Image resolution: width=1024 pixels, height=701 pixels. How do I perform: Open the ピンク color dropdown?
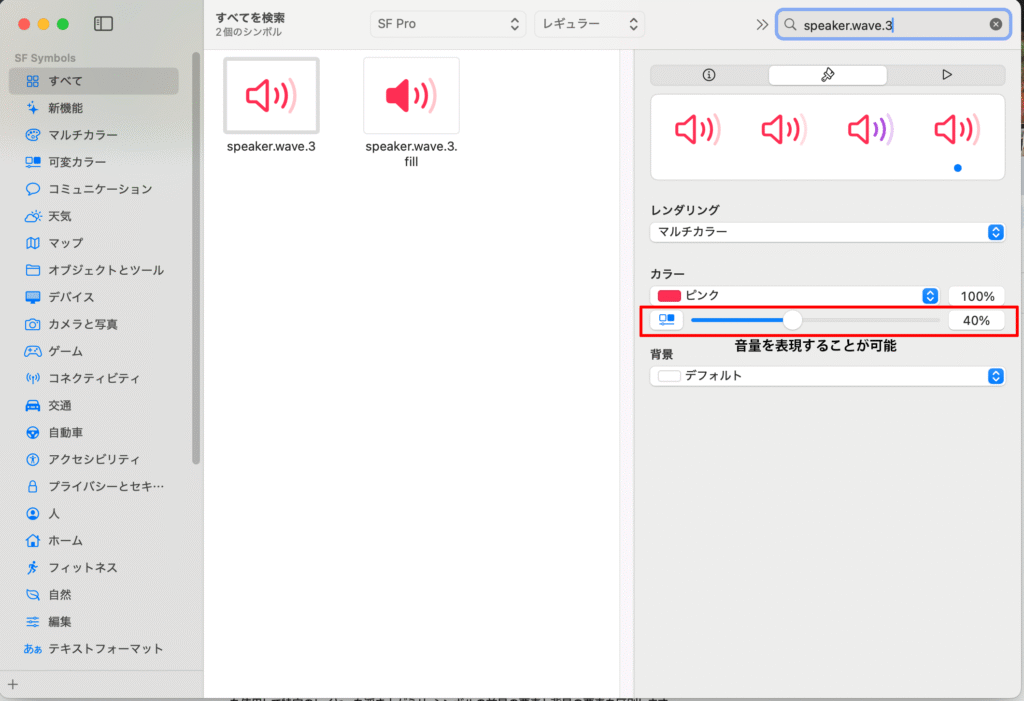pyautogui.click(x=794, y=296)
